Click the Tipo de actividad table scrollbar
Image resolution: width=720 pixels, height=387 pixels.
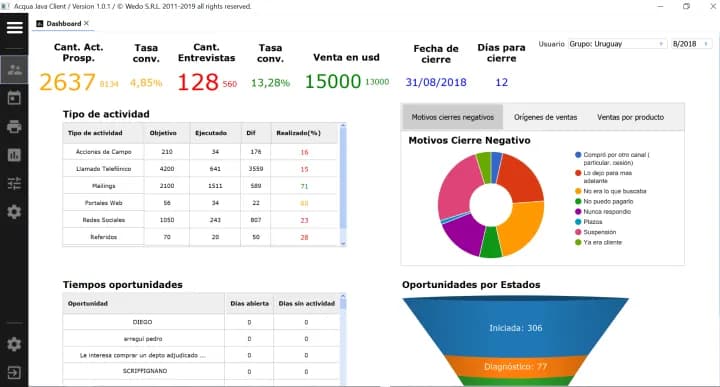point(343,185)
